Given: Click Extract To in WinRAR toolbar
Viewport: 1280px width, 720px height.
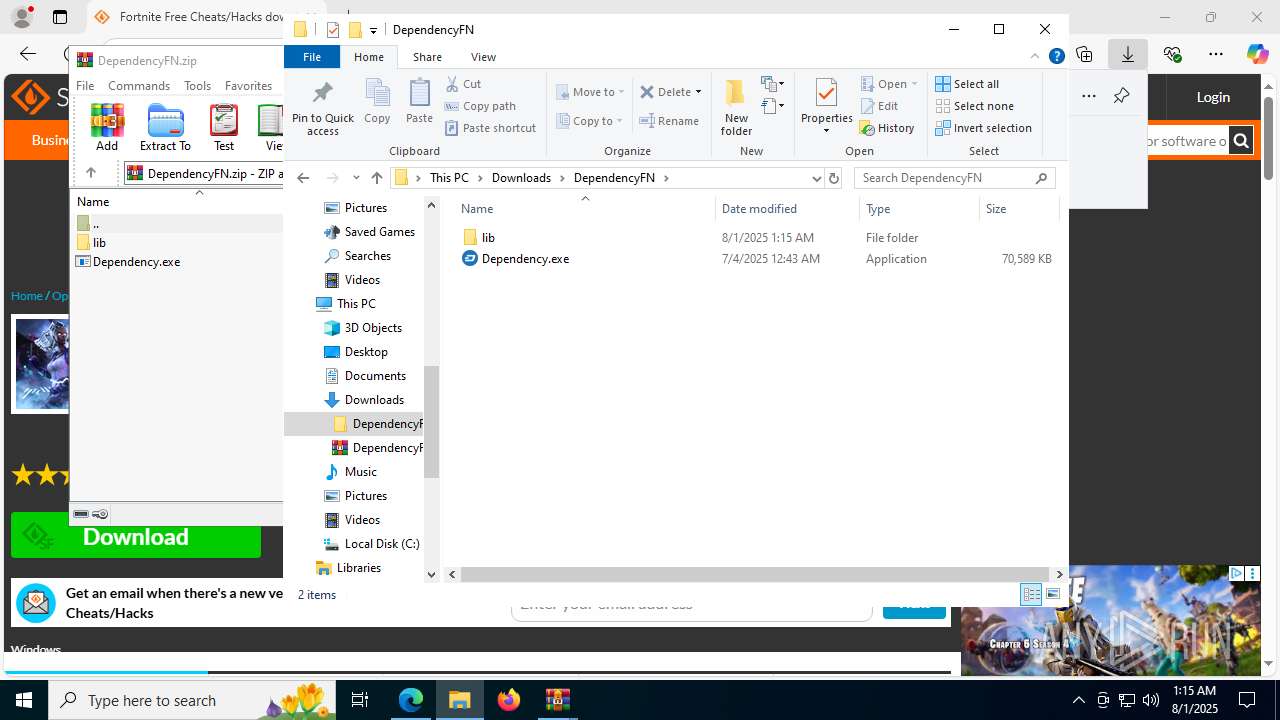Looking at the screenshot, I should (x=165, y=127).
